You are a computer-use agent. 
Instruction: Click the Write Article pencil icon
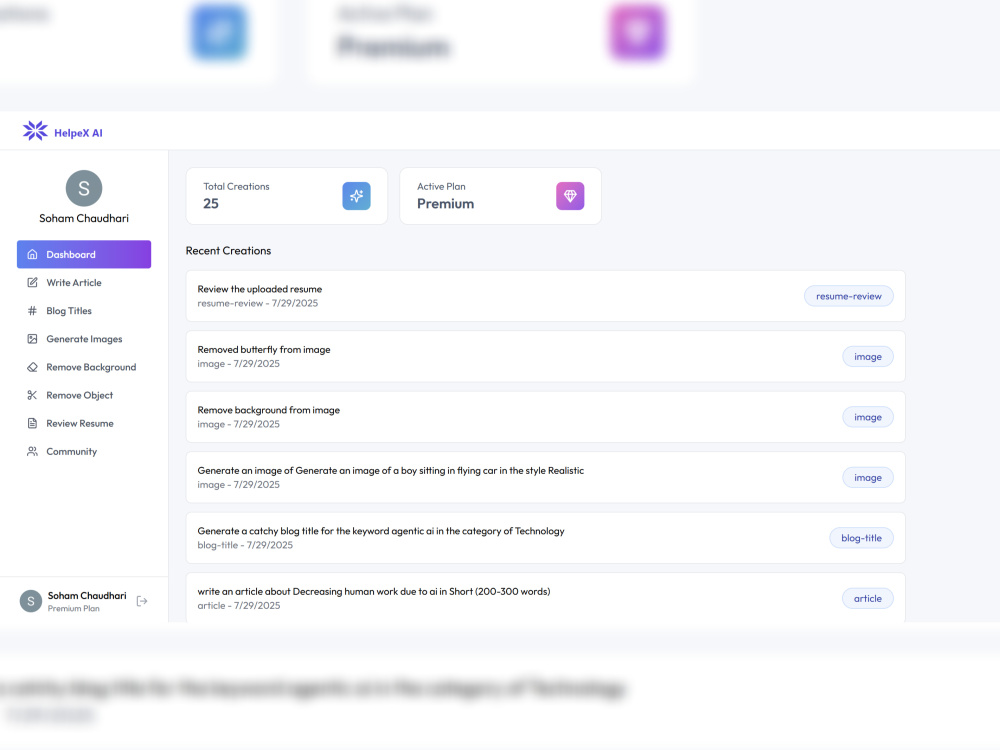pos(33,283)
